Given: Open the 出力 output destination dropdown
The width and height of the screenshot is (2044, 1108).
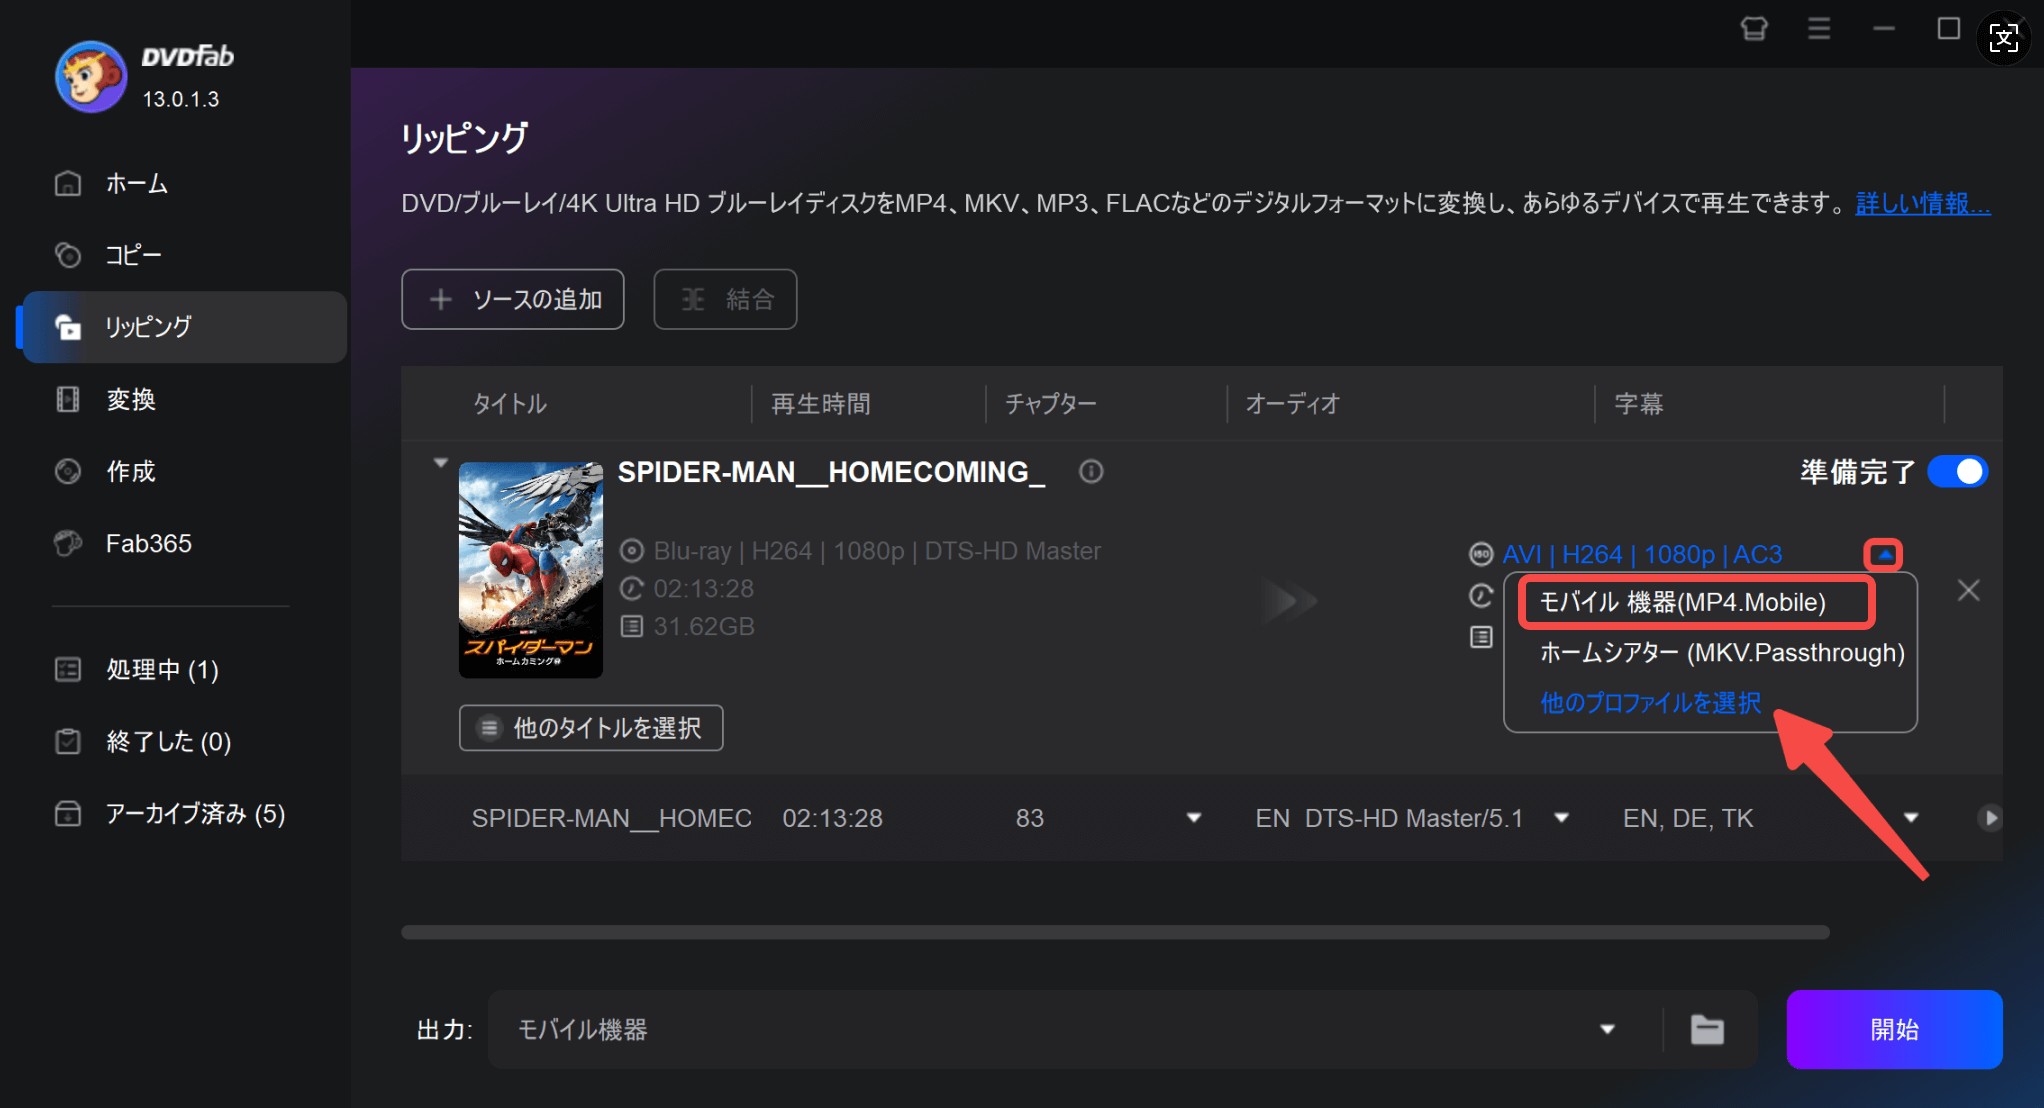Looking at the screenshot, I should point(1607,1029).
